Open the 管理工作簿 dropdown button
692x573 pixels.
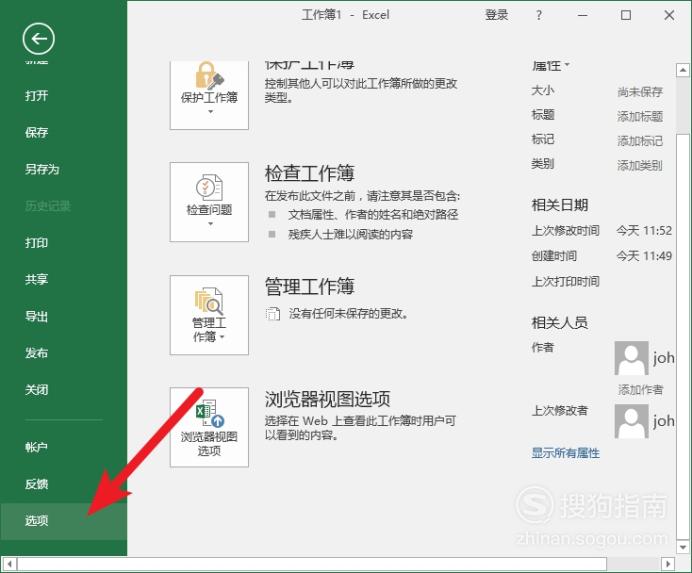(209, 315)
